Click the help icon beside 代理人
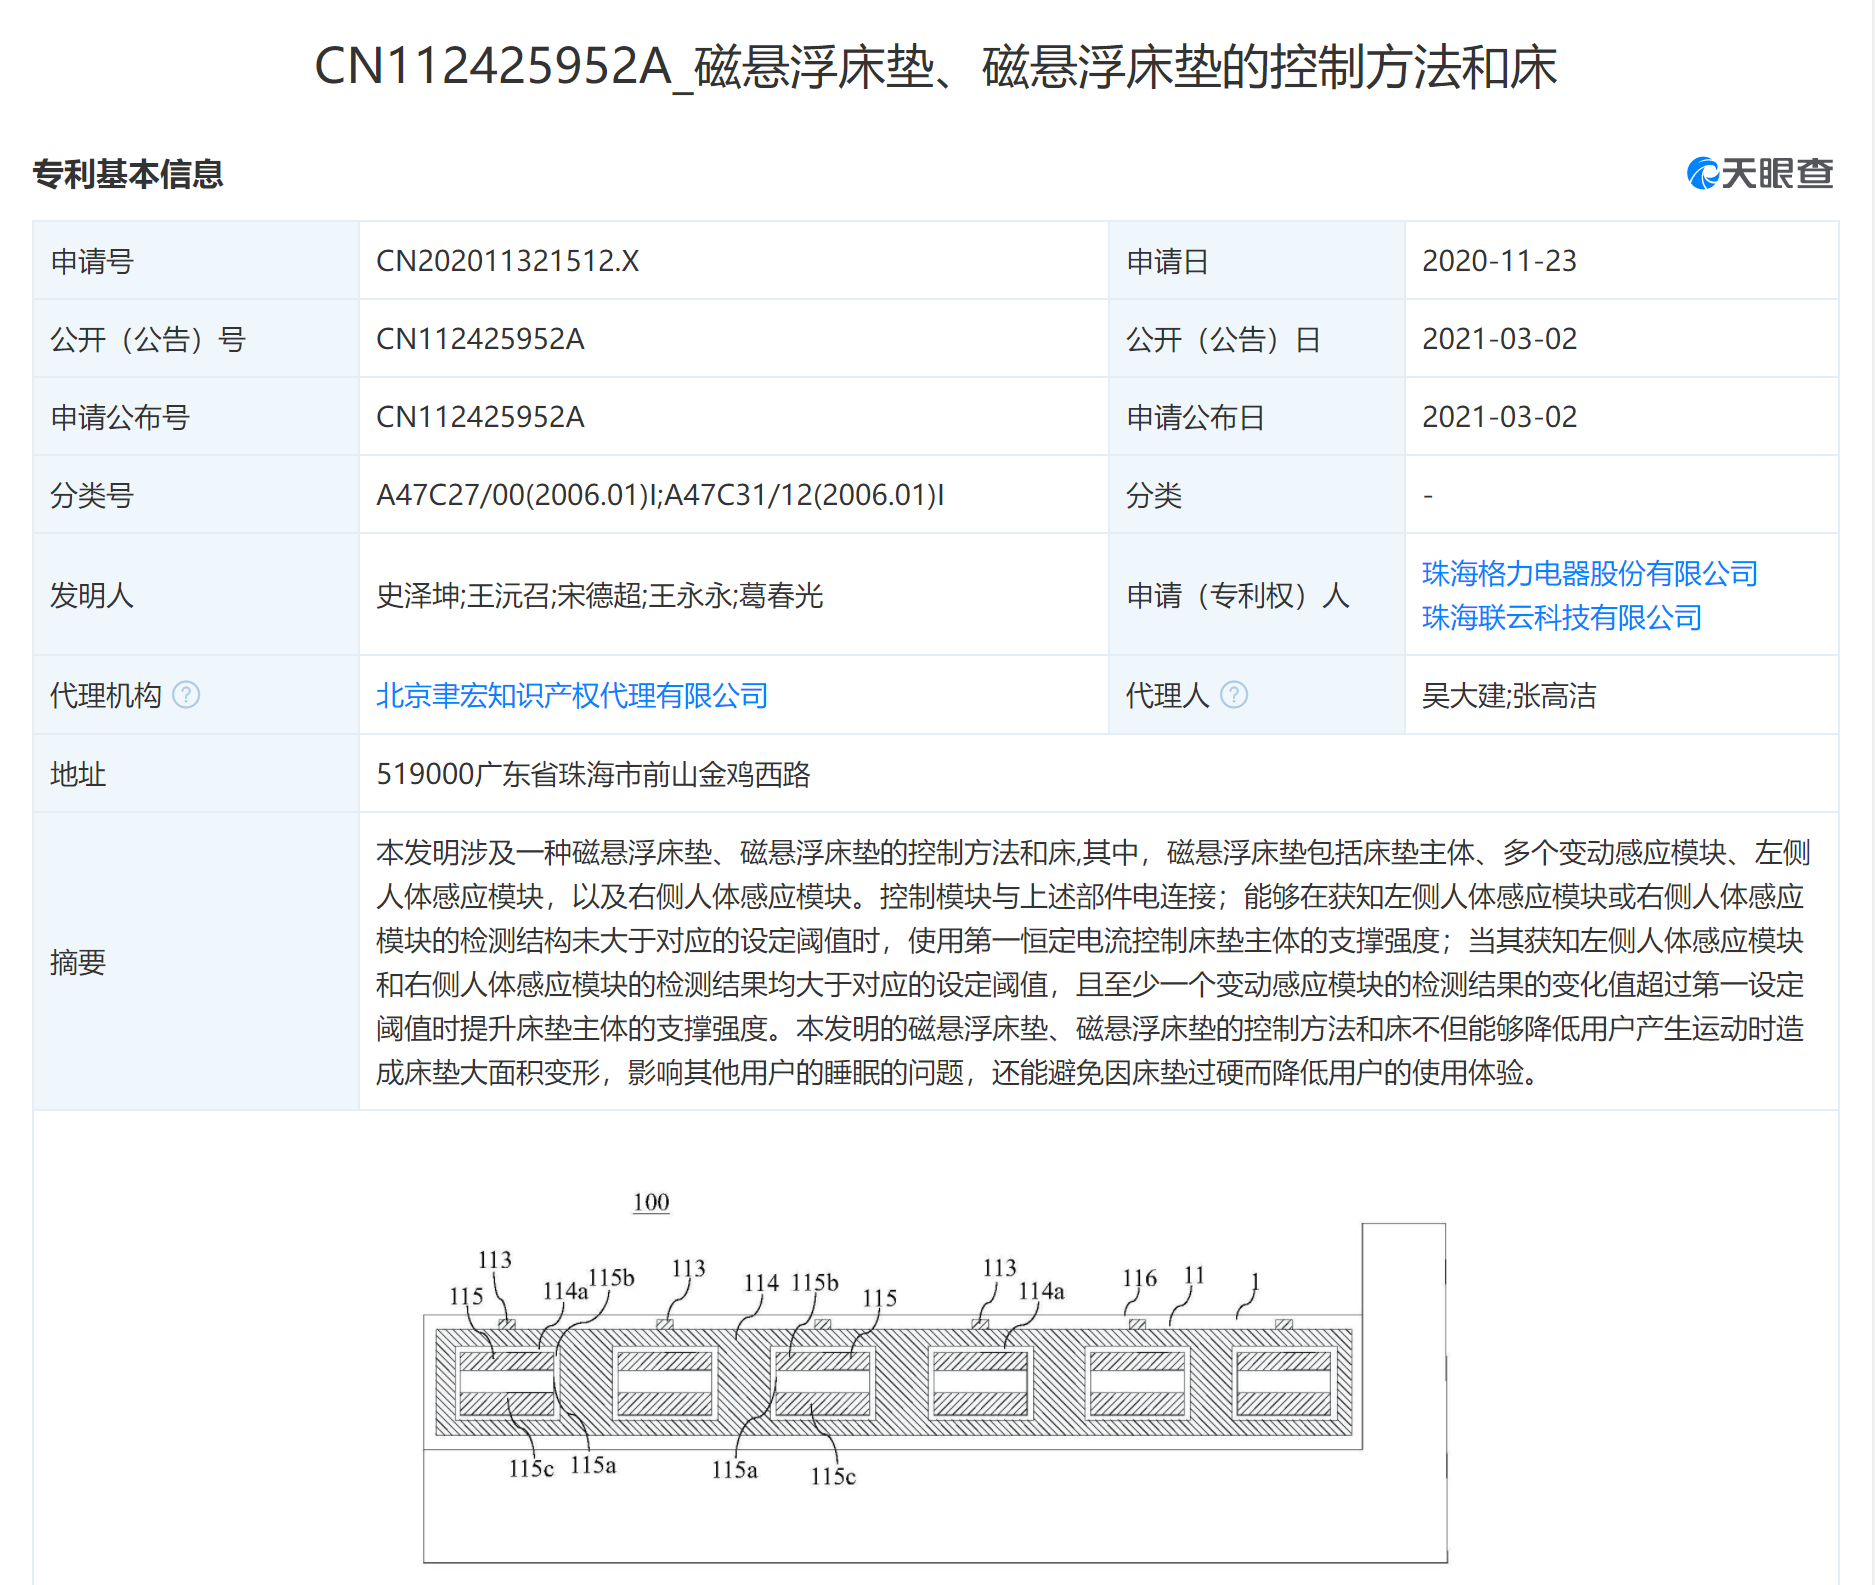Viewport: 1875px width, 1585px height. [x=1234, y=694]
